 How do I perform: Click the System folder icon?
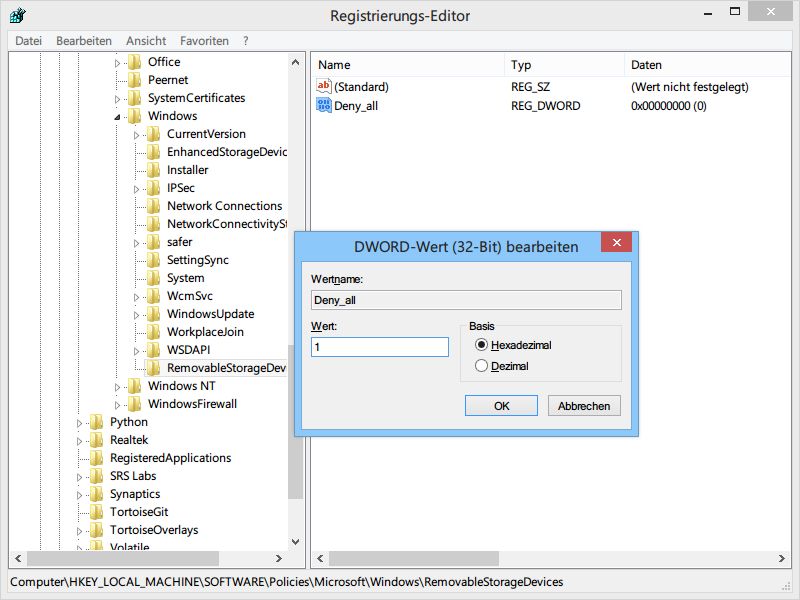(154, 278)
